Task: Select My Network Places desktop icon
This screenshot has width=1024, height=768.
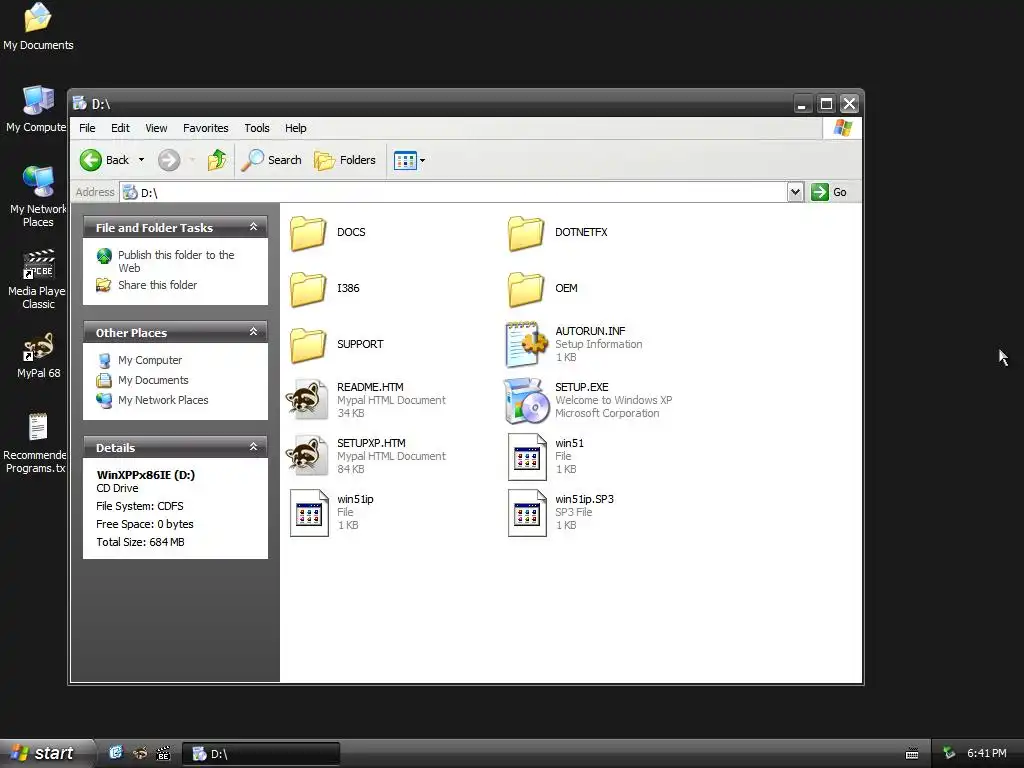Action: pyautogui.click(x=38, y=197)
